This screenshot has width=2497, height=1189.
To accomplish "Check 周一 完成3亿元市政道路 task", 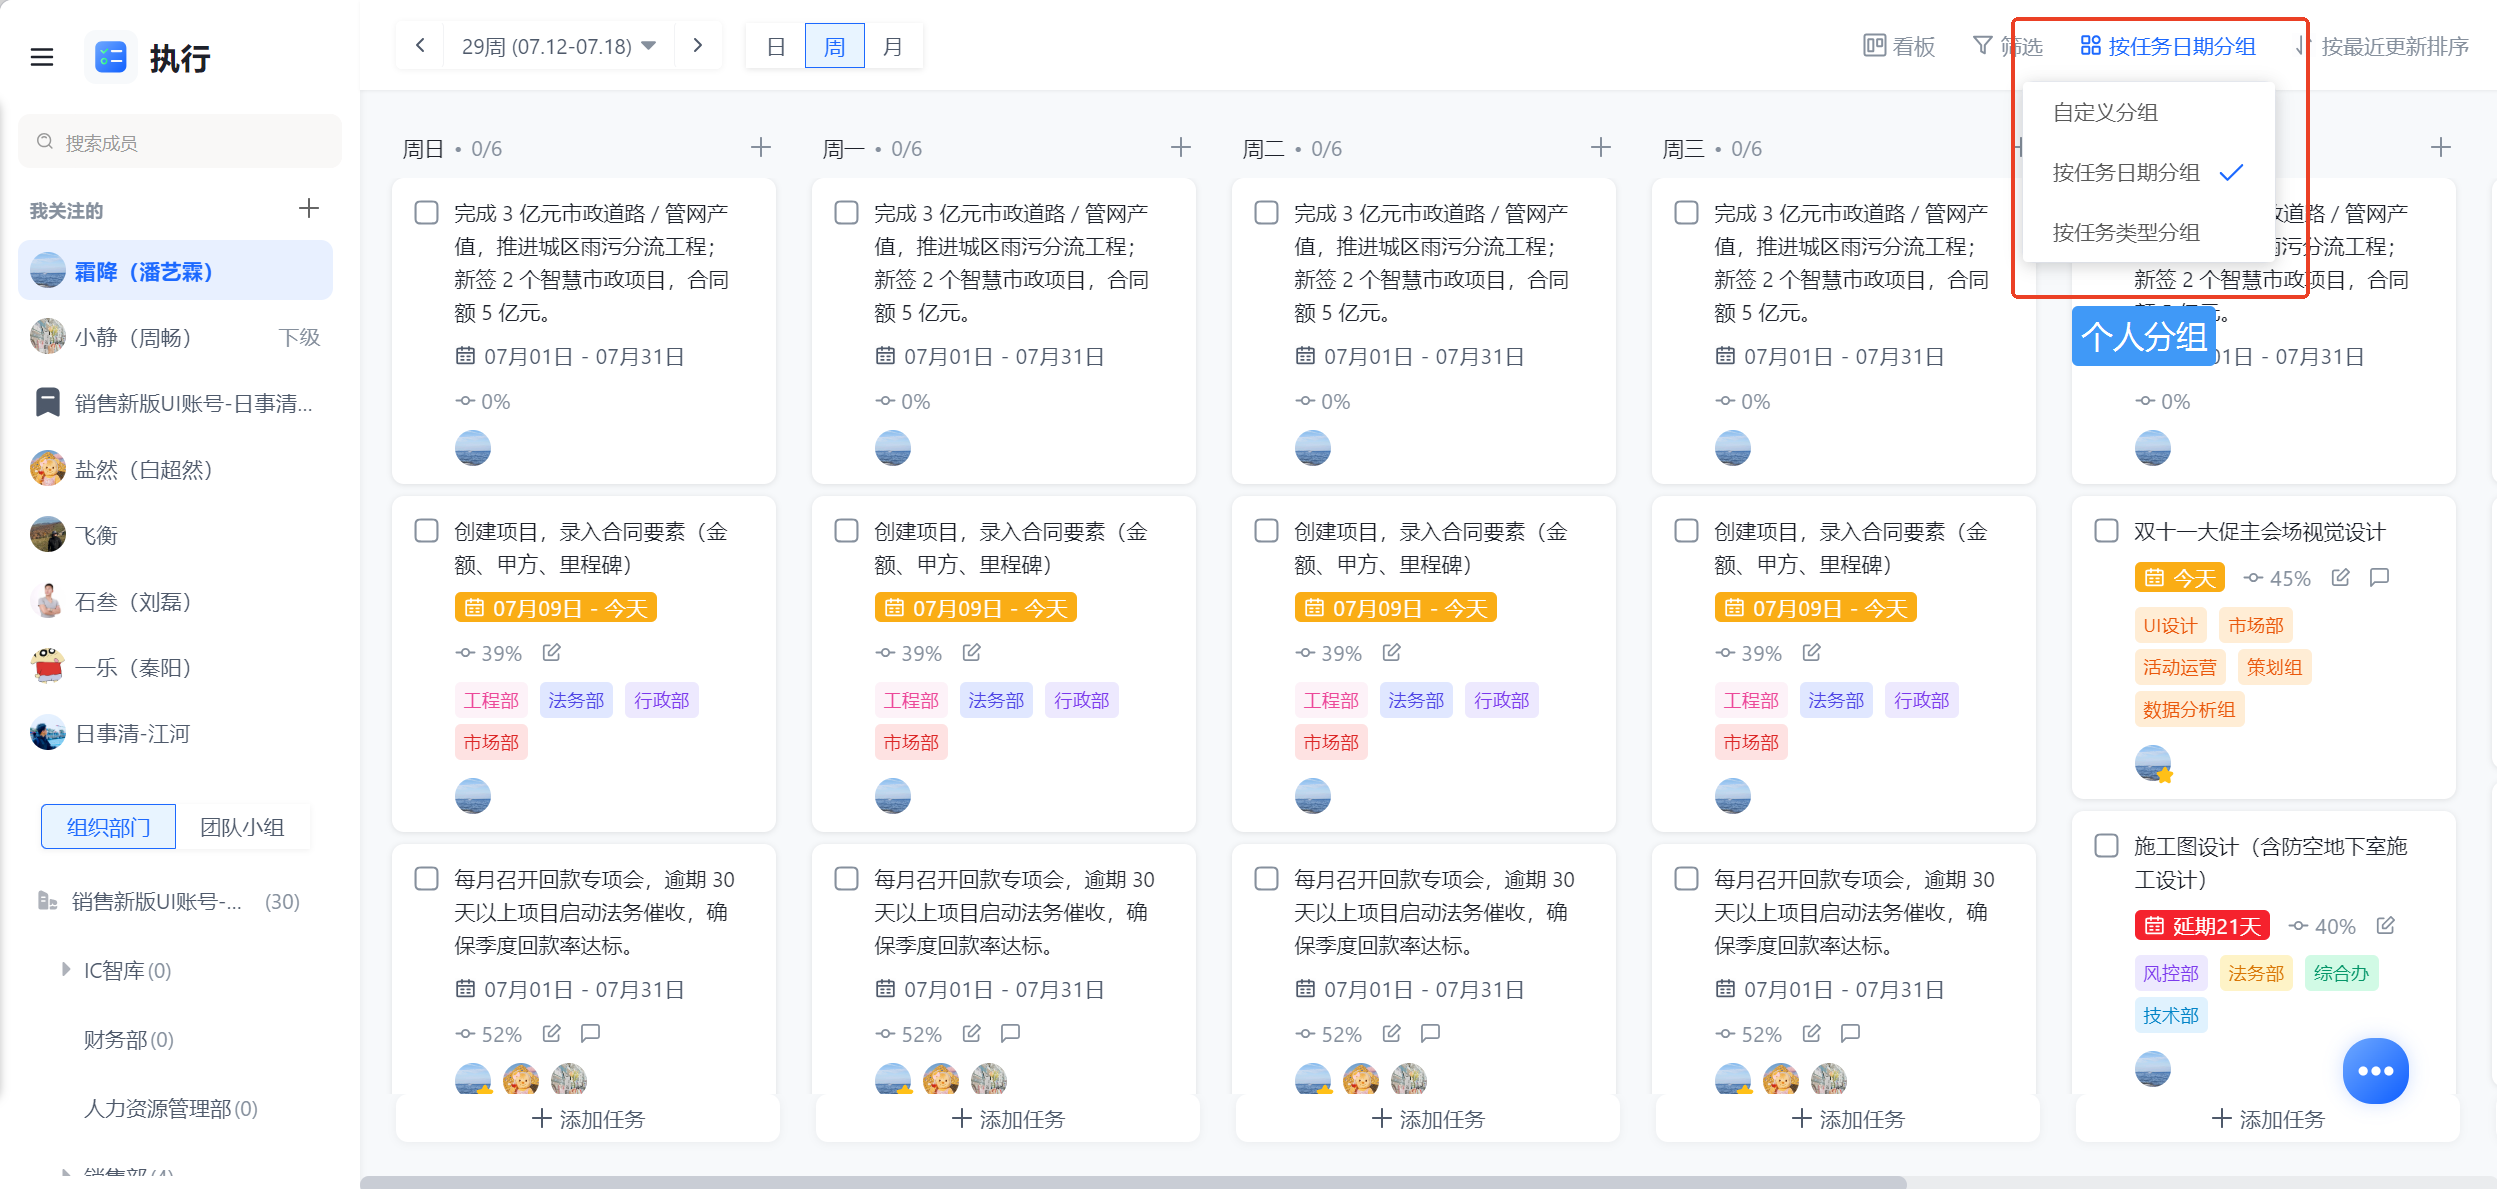I will click(847, 213).
